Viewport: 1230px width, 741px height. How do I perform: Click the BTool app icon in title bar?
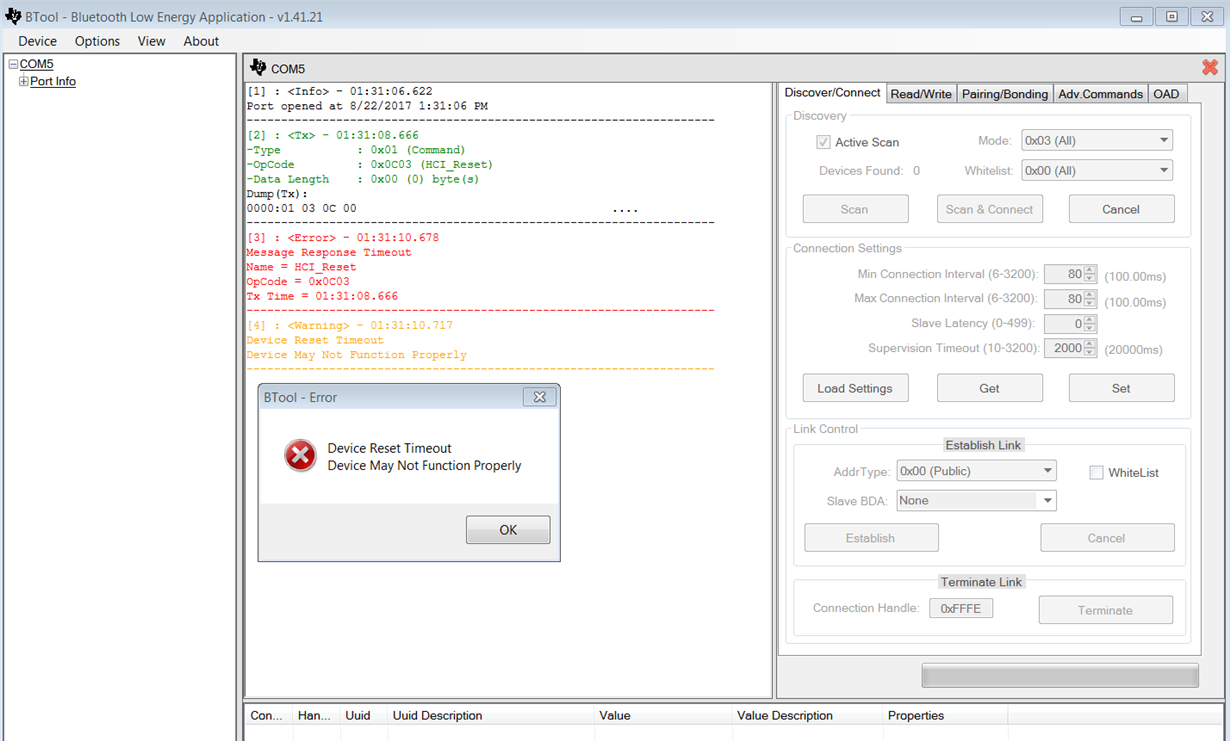13,16
